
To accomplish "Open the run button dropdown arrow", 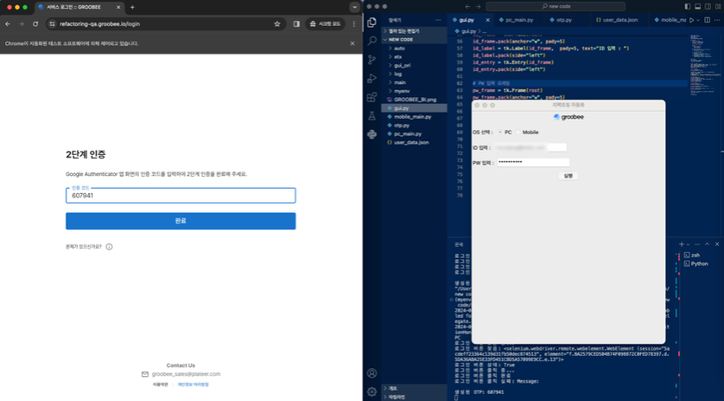I will click(x=698, y=20).
